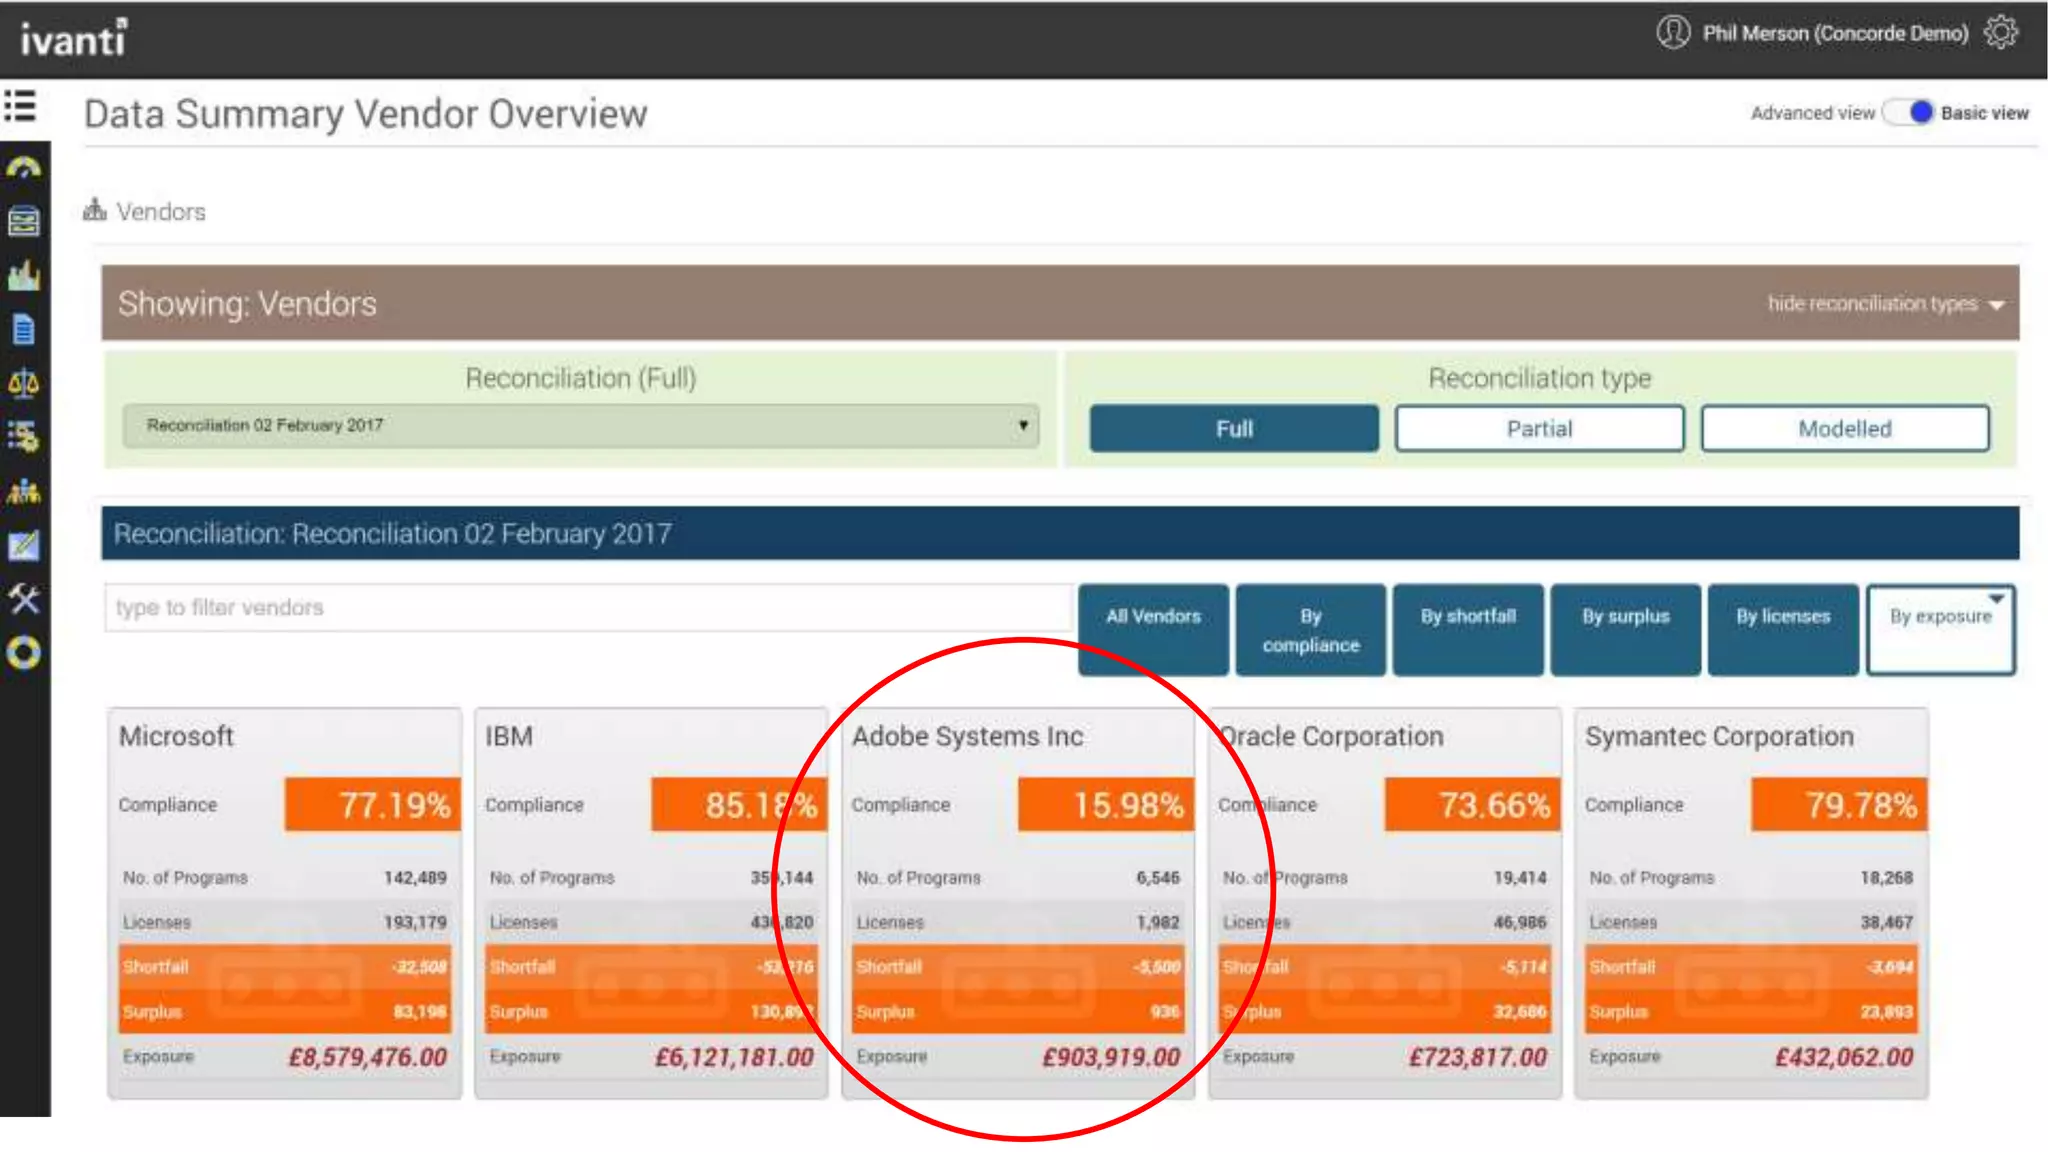2048x1152 pixels.
Task: Click Symantec exposure £432,062.00
Action: click(1844, 1057)
